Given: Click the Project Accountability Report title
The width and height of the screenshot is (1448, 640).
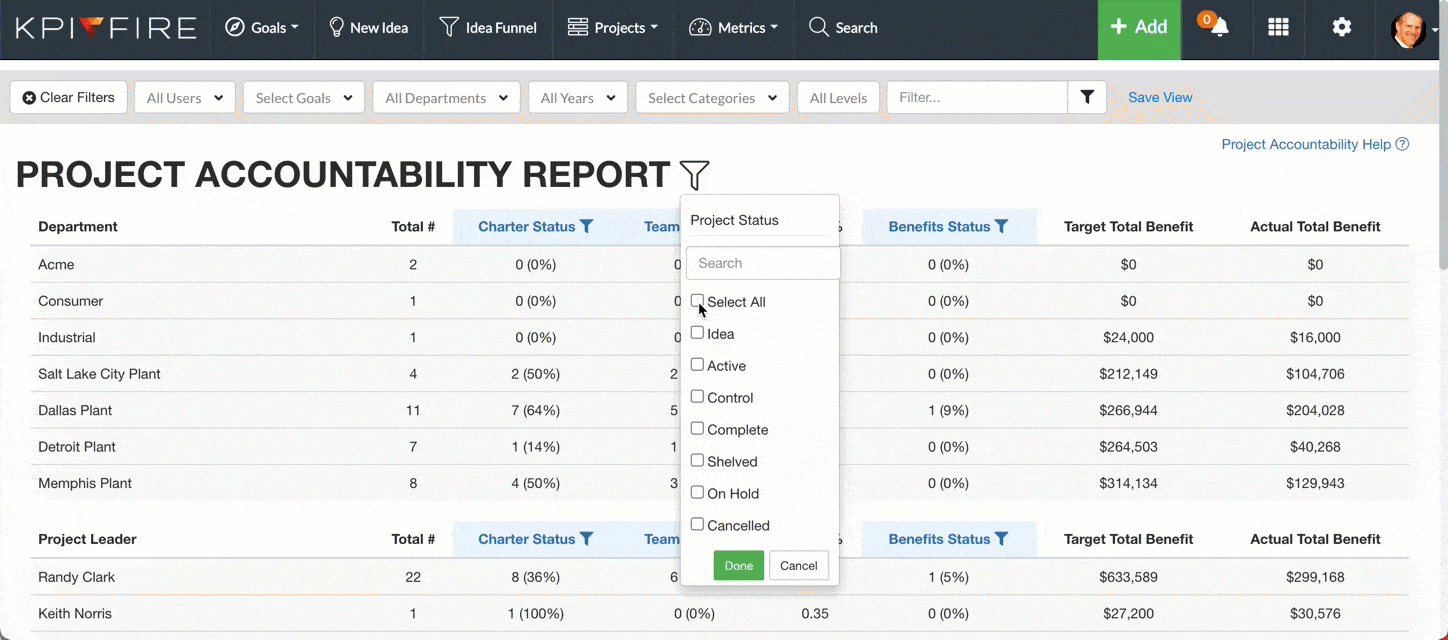Looking at the screenshot, I should pos(343,175).
